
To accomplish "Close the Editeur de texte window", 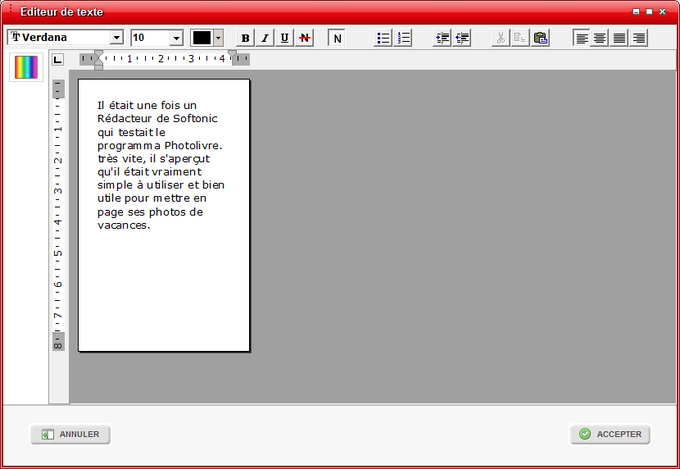I will tap(662, 12).
